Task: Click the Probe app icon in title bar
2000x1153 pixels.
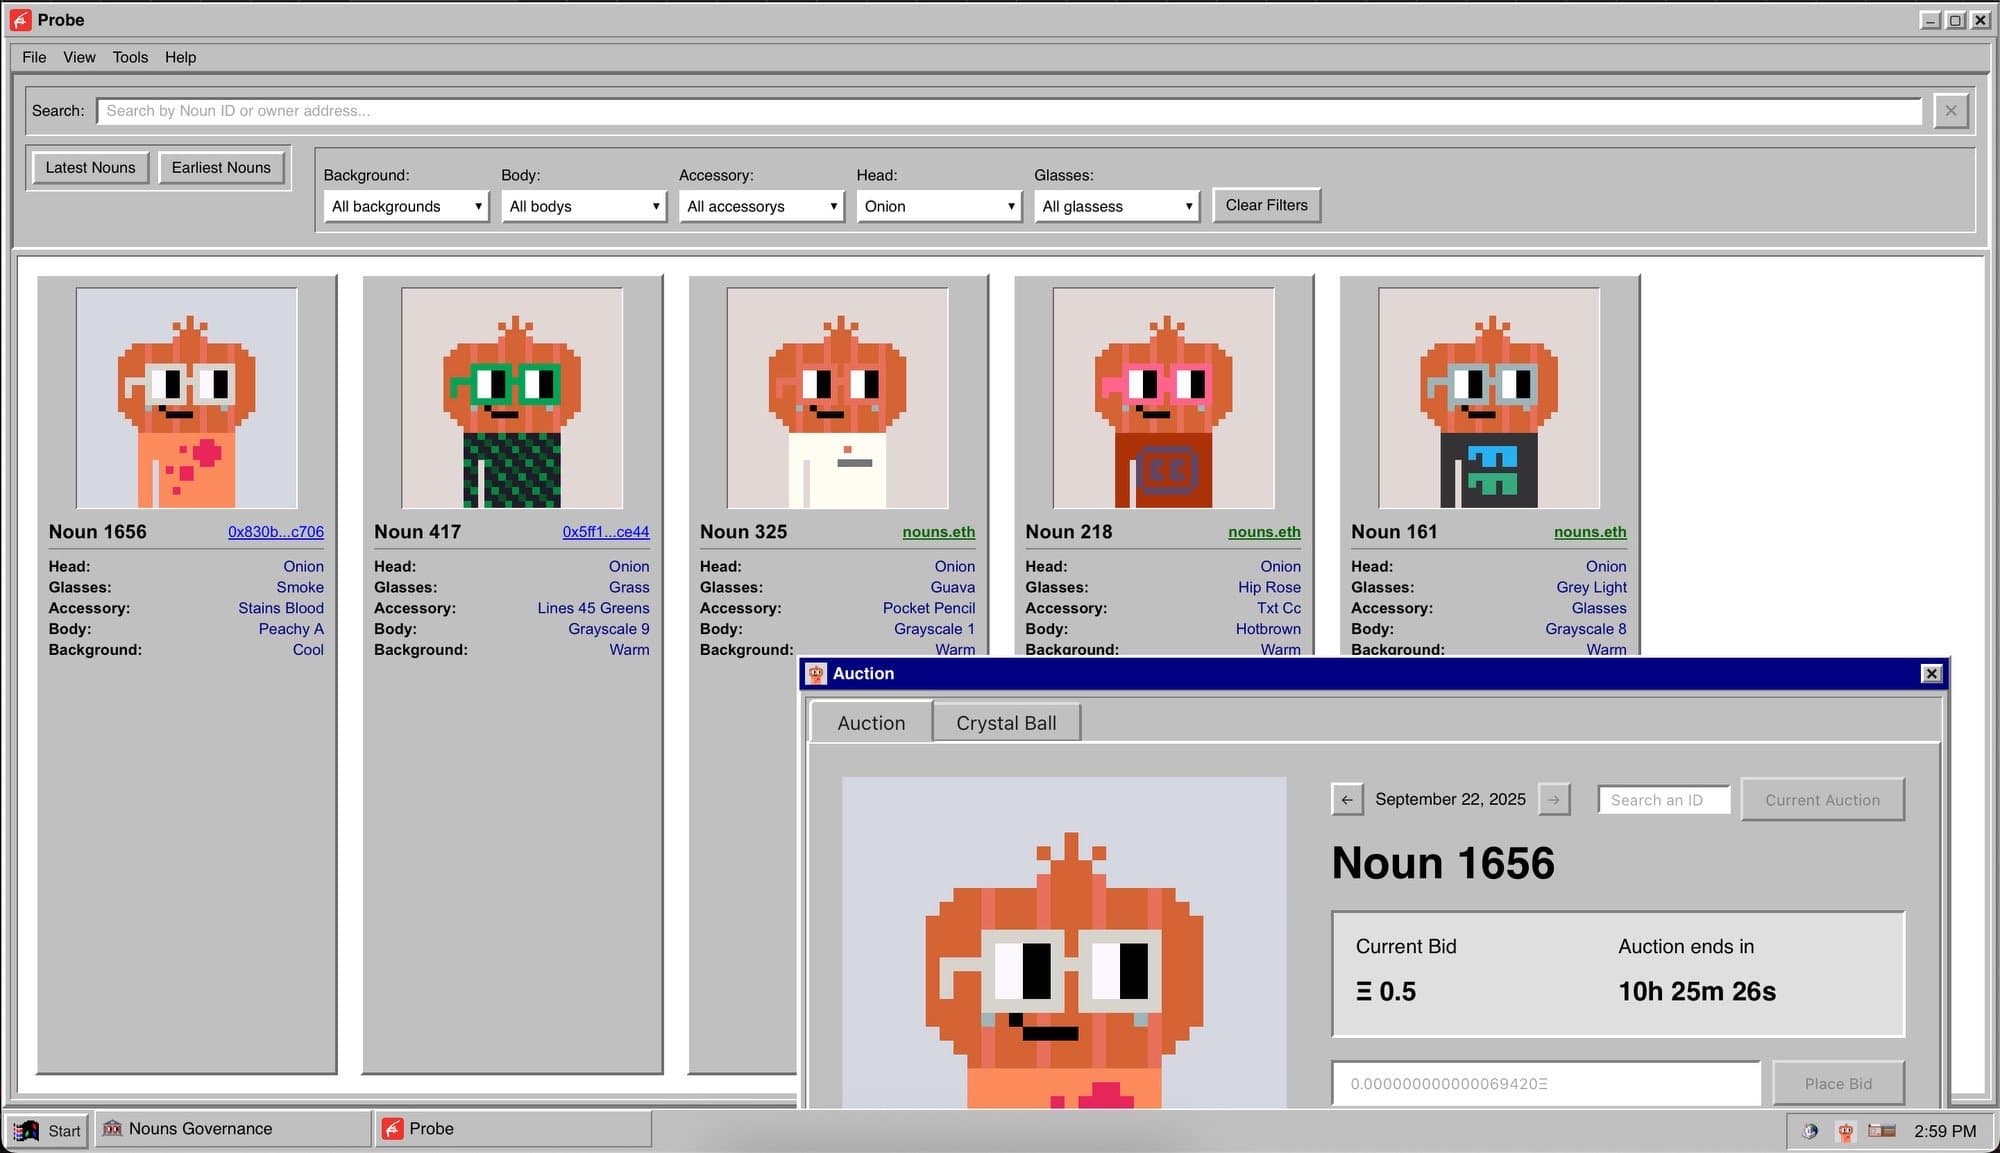Action: click(20, 20)
